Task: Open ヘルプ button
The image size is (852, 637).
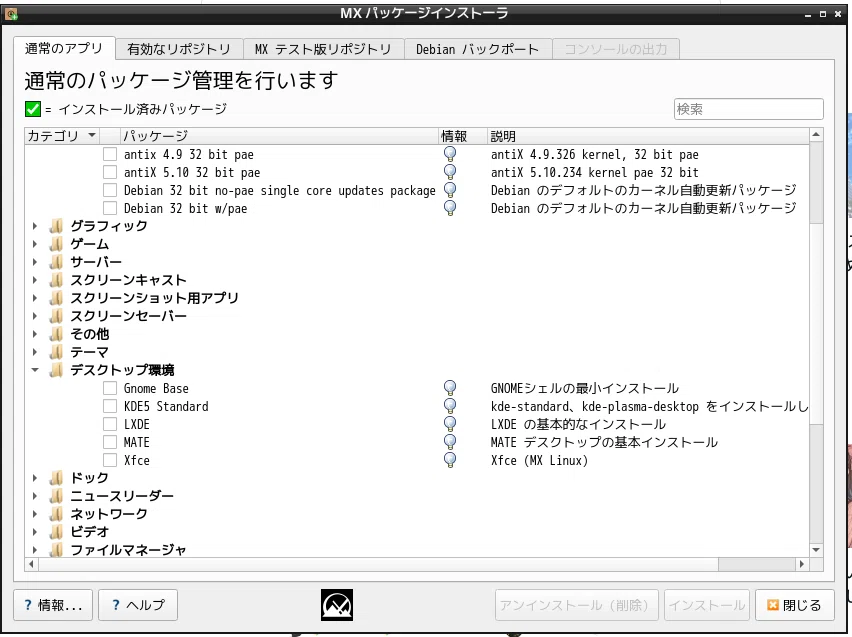Action: click(138, 605)
